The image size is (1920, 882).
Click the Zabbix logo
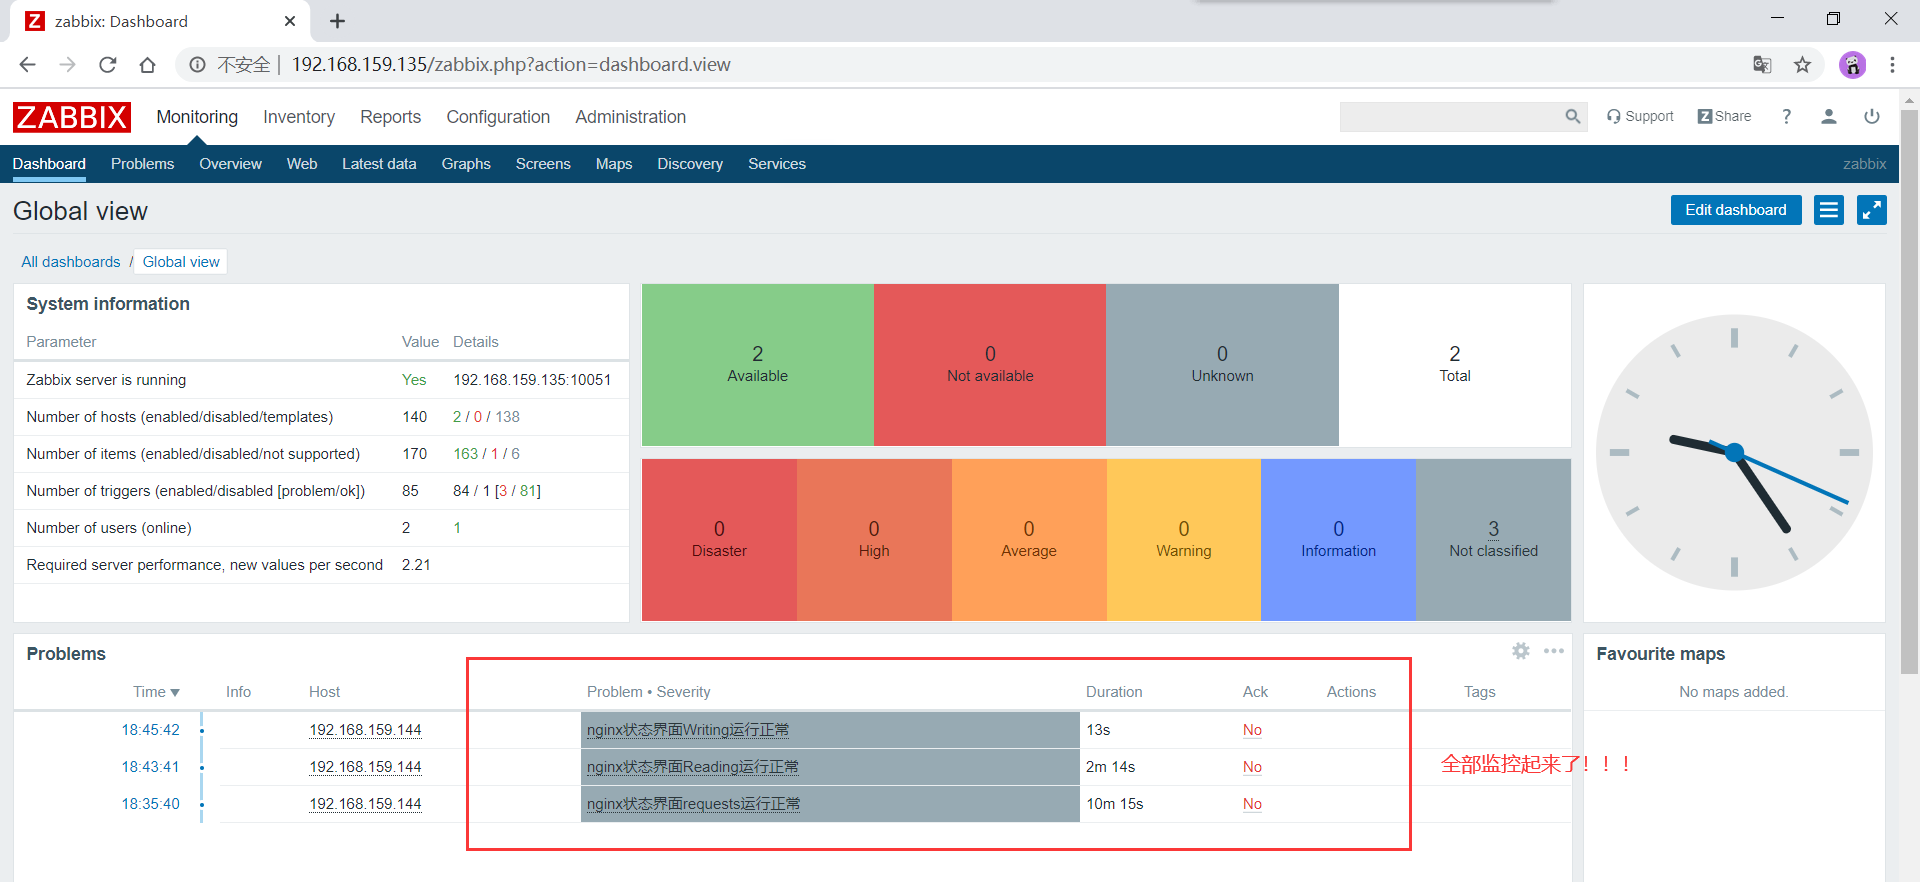tap(71, 117)
